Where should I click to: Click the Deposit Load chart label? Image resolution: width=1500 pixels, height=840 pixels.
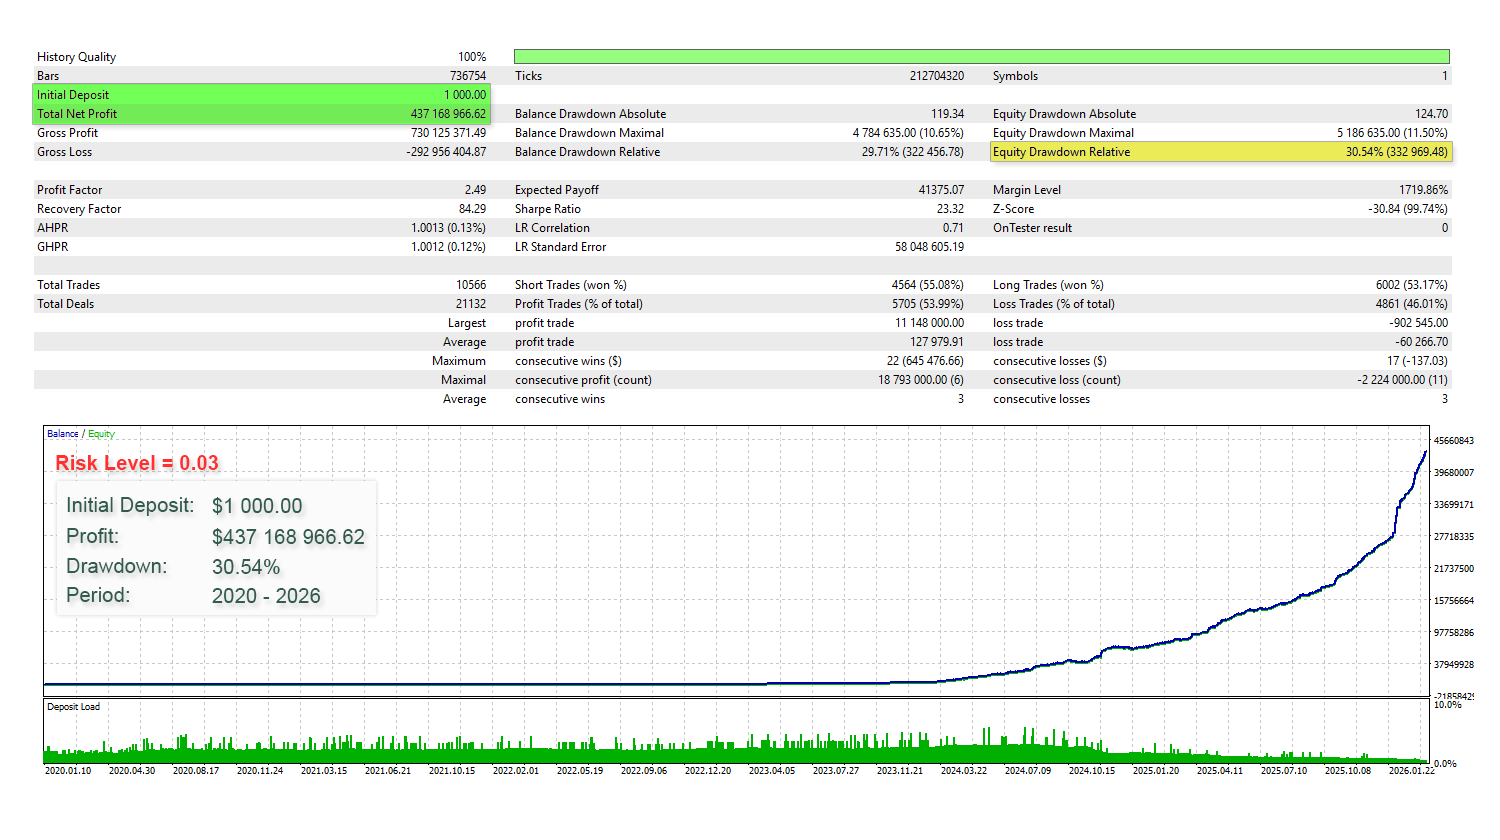point(73,707)
